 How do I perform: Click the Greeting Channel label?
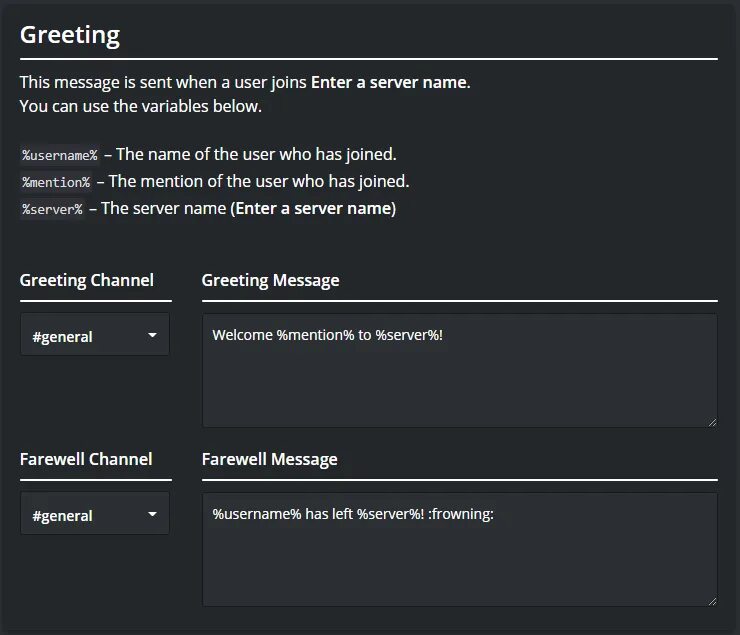pyautogui.click(x=87, y=280)
